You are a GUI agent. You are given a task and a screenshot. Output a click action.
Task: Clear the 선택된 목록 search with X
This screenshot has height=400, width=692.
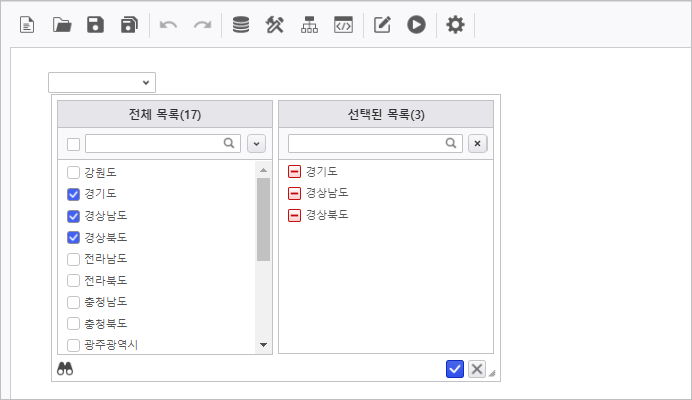(x=477, y=143)
